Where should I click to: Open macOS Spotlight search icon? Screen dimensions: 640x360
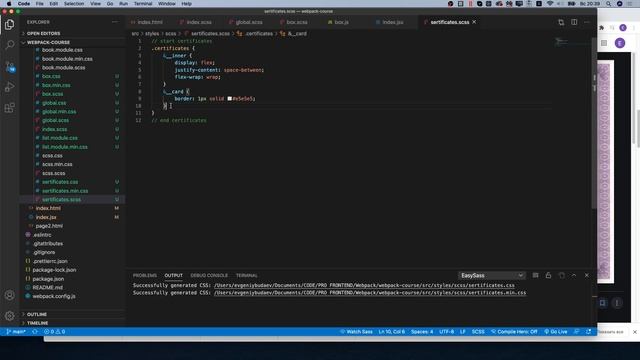[x=608, y=4]
